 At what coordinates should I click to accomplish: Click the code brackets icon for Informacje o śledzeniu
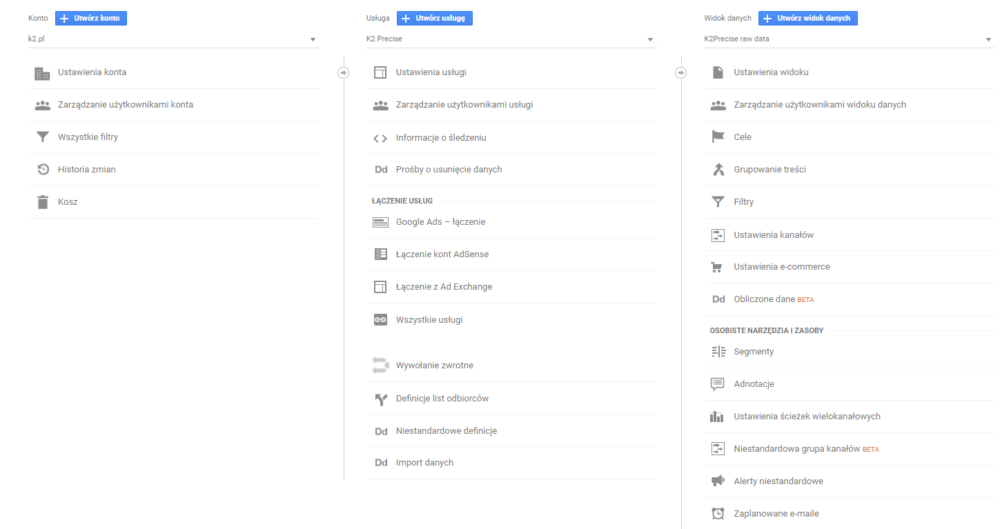[380, 138]
